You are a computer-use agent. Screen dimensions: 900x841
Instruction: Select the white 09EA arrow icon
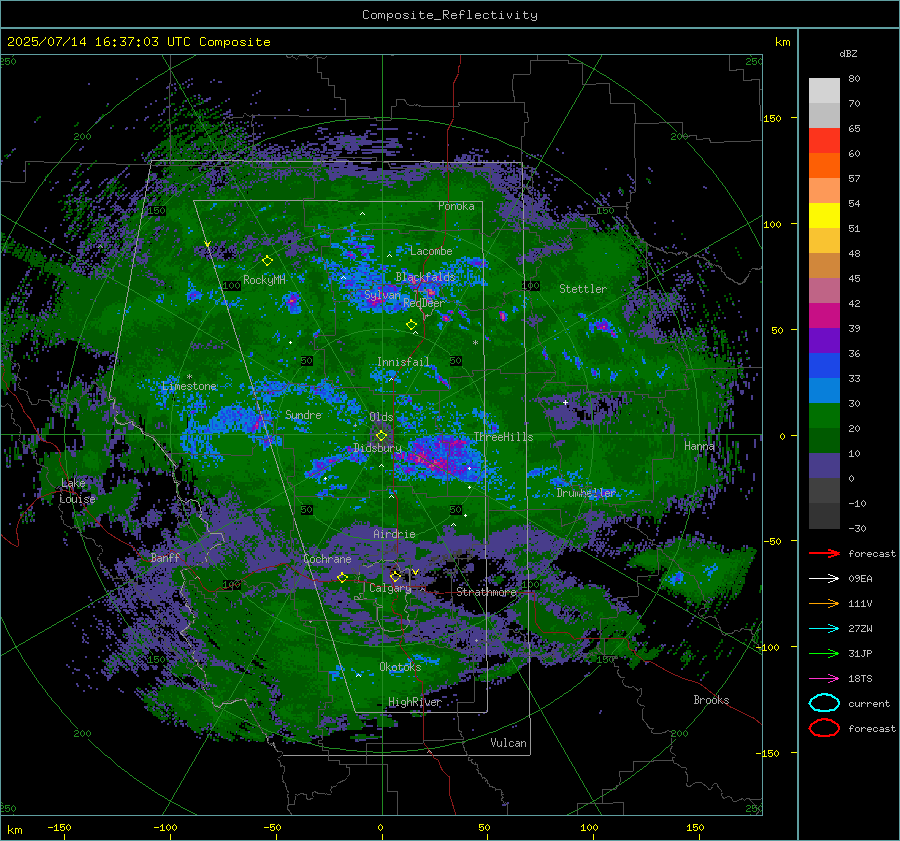pyautogui.click(x=824, y=578)
